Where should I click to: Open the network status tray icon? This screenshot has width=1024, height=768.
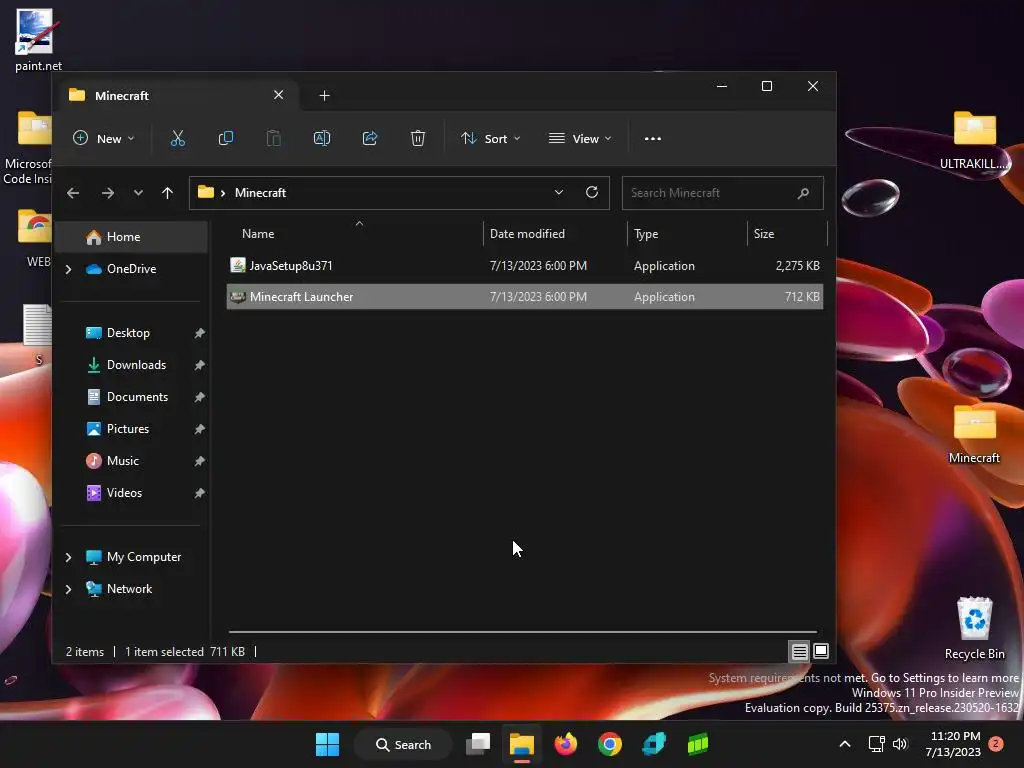click(x=876, y=744)
